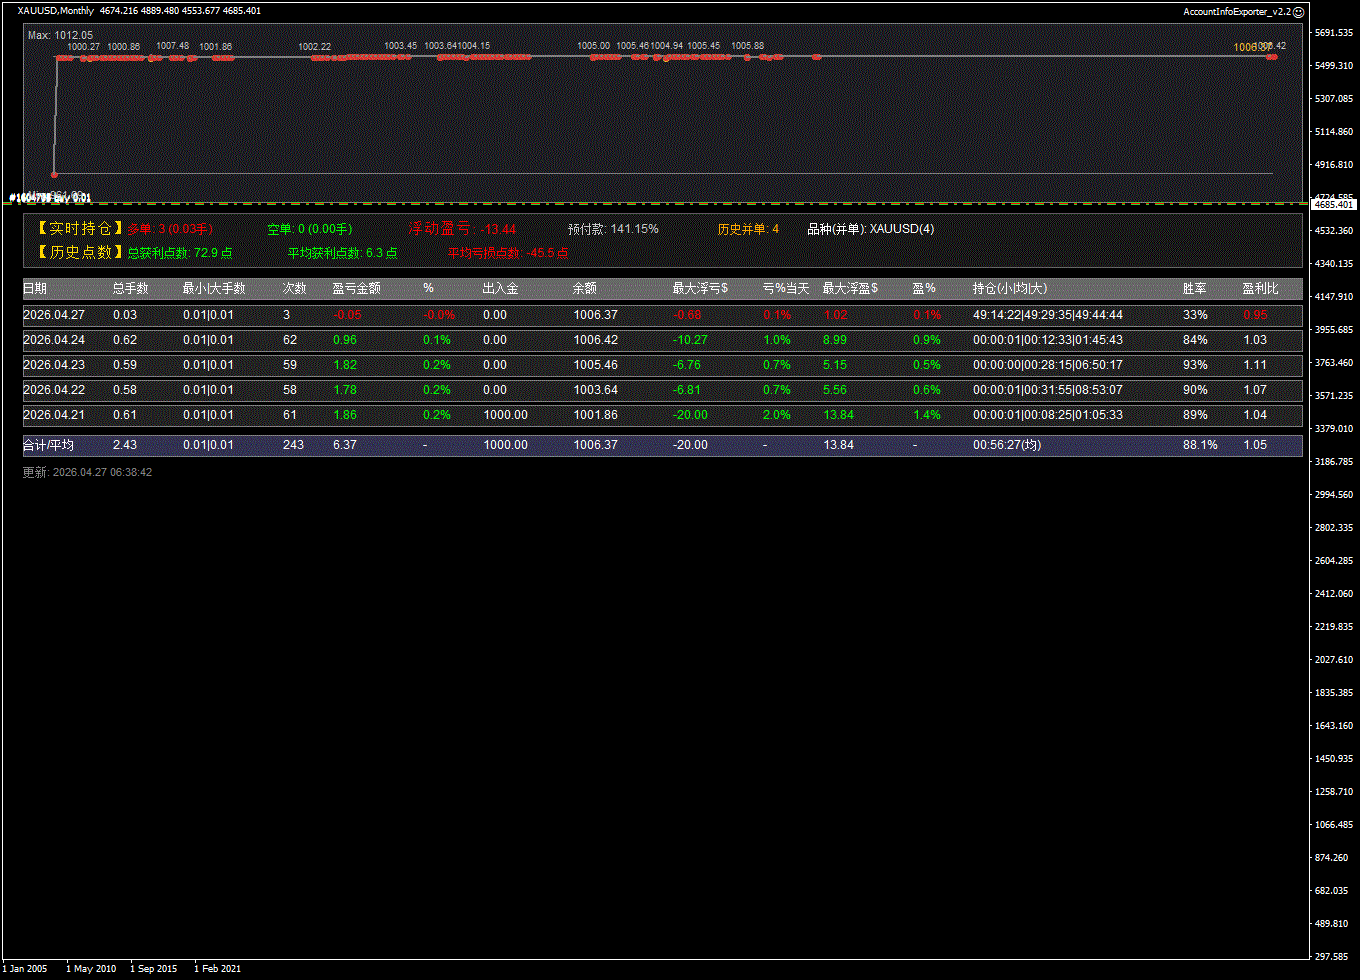1360x980 pixels.
Task: Click the 持仓(小|均|大) column header
Action: [1010, 288]
